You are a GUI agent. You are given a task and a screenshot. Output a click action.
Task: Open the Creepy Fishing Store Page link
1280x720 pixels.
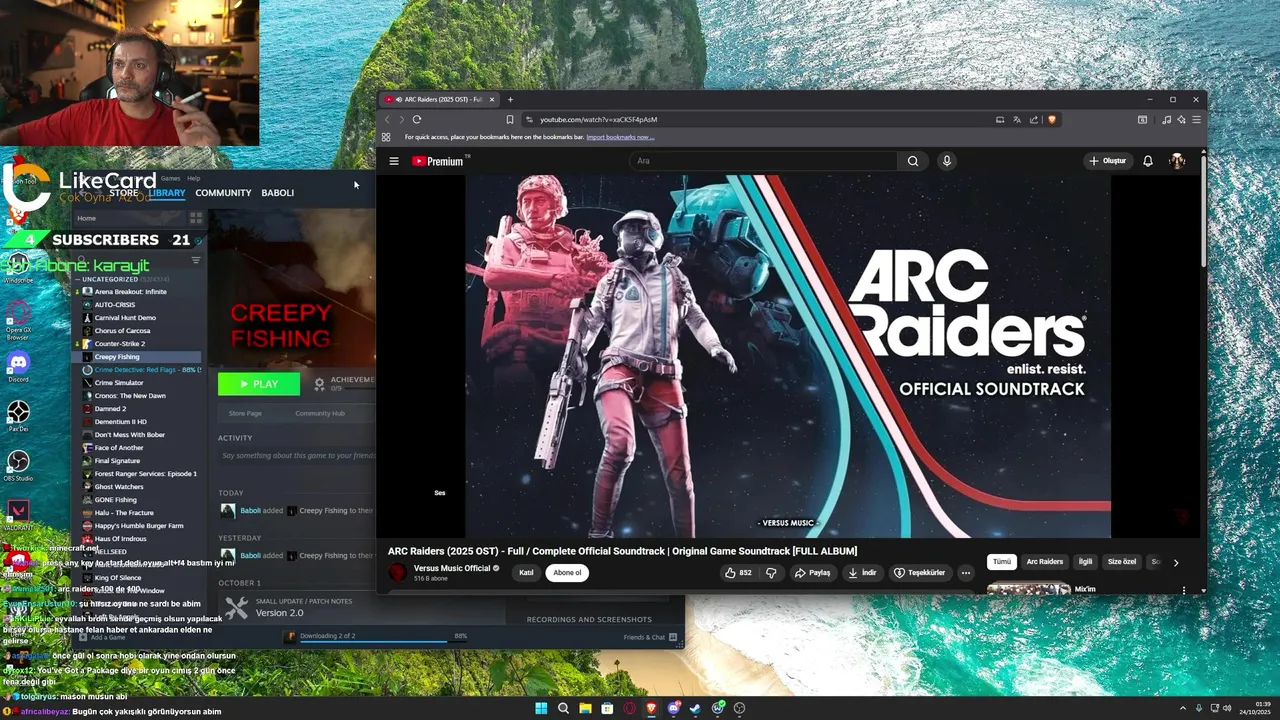coord(245,413)
